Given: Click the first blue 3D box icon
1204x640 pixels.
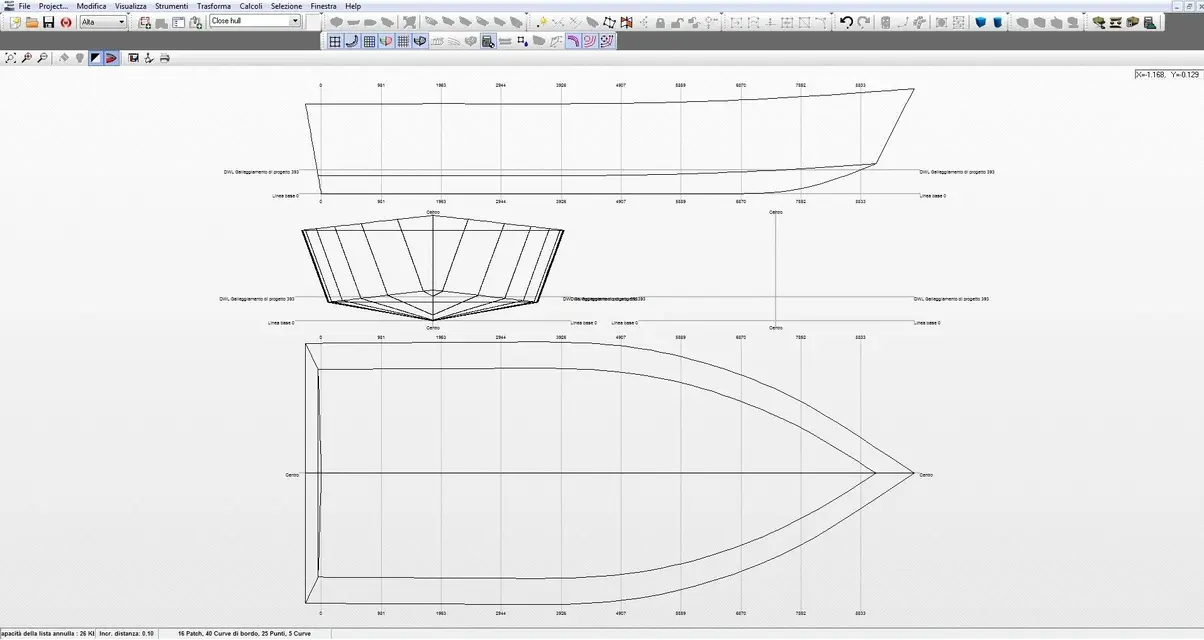Looking at the screenshot, I should [x=980, y=22].
